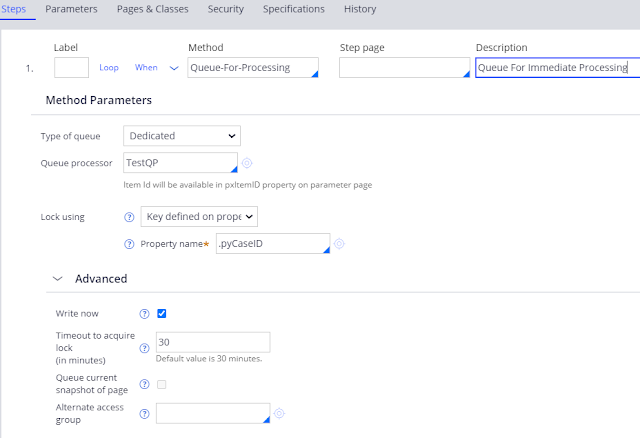The image size is (640, 438).
Task: Show help icon for Property name
Action: (128, 244)
